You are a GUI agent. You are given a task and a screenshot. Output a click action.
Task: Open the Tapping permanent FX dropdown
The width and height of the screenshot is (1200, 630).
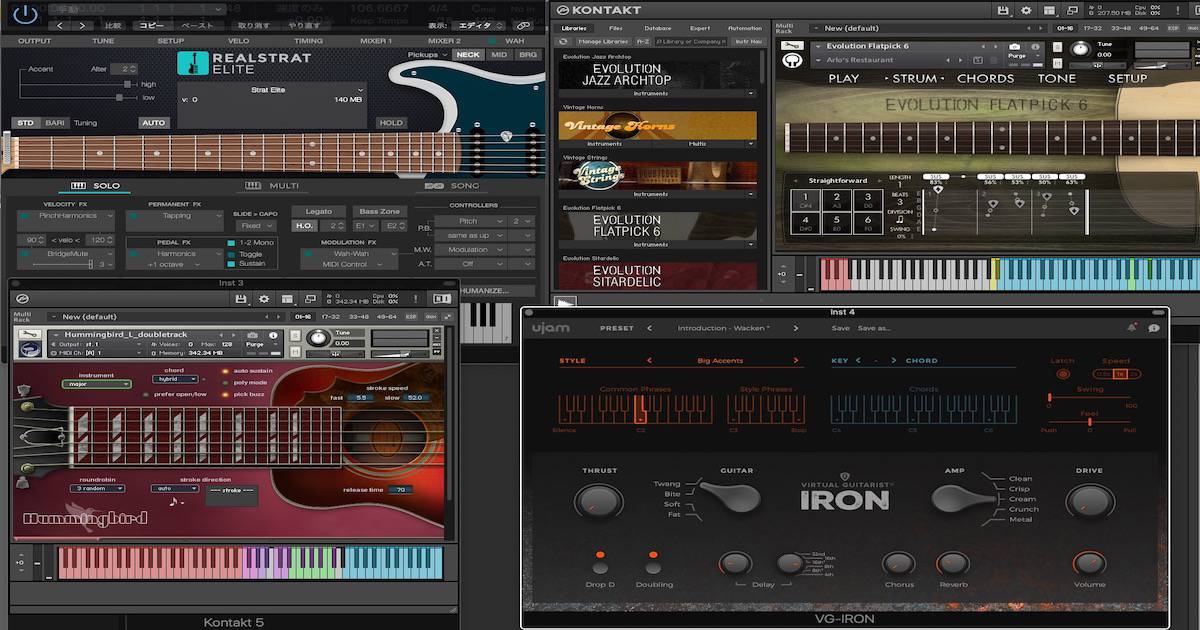pos(176,216)
